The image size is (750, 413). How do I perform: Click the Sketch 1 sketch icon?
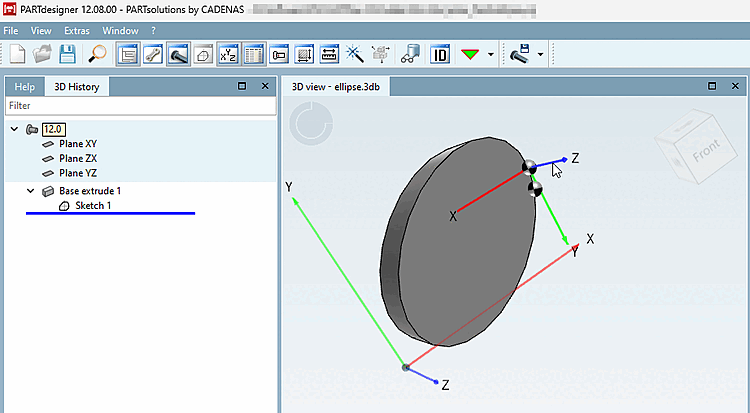(64, 206)
